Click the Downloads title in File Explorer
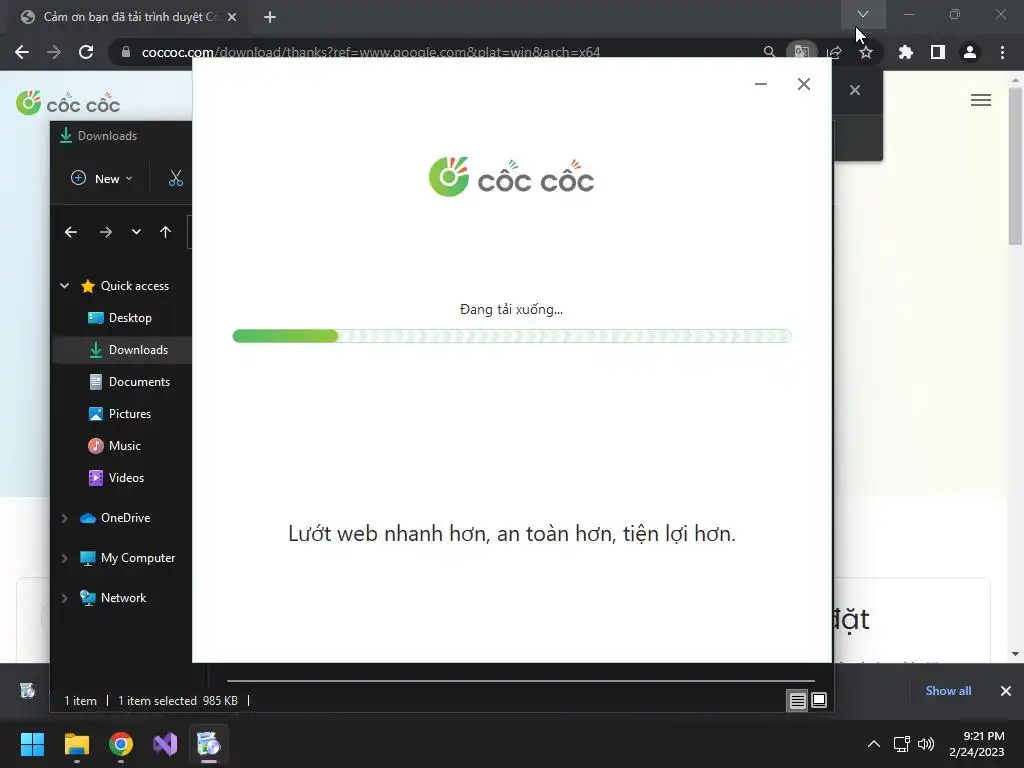Image resolution: width=1024 pixels, height=768 pixels. [x=107, y=136]
